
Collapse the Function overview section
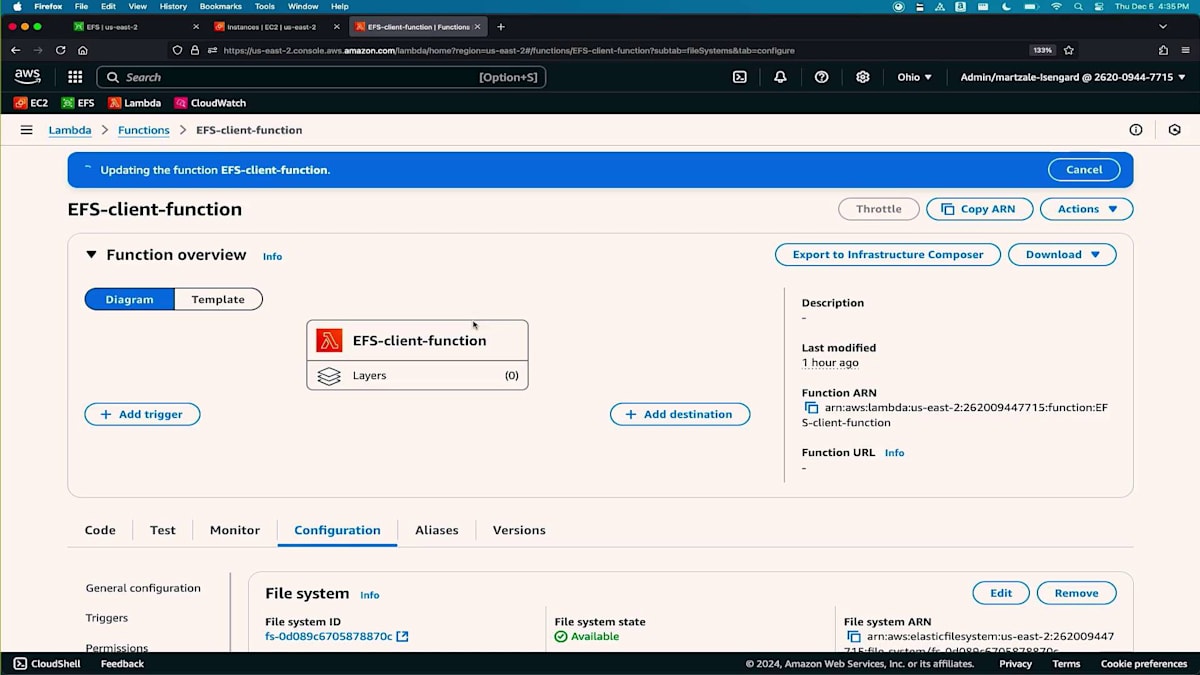click(91, 255)
